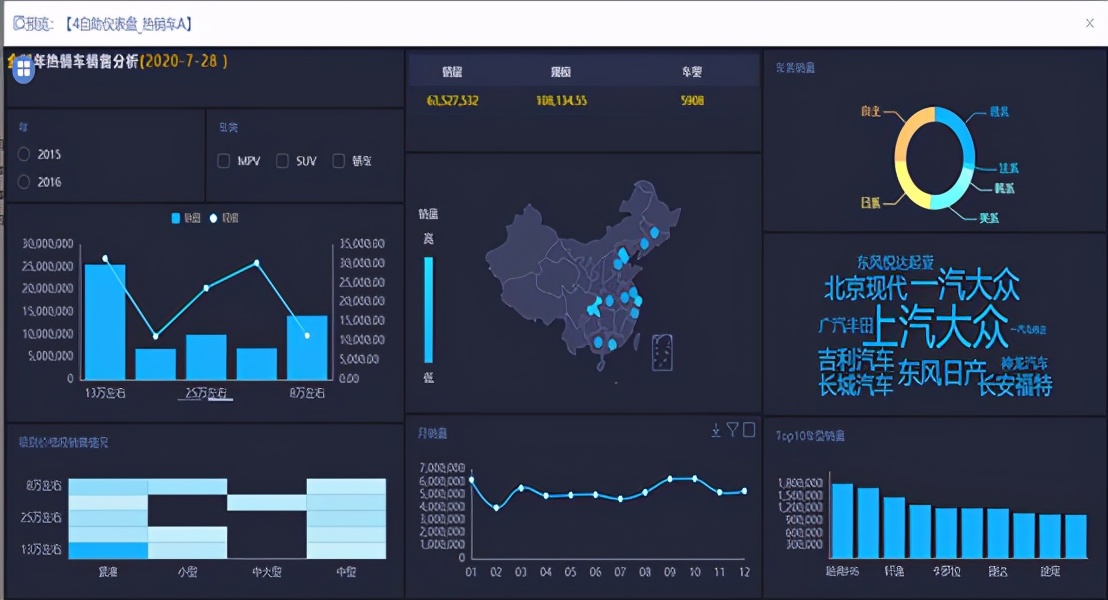Click 广汽丰田 in the word cloud

[x=845, y=325]
